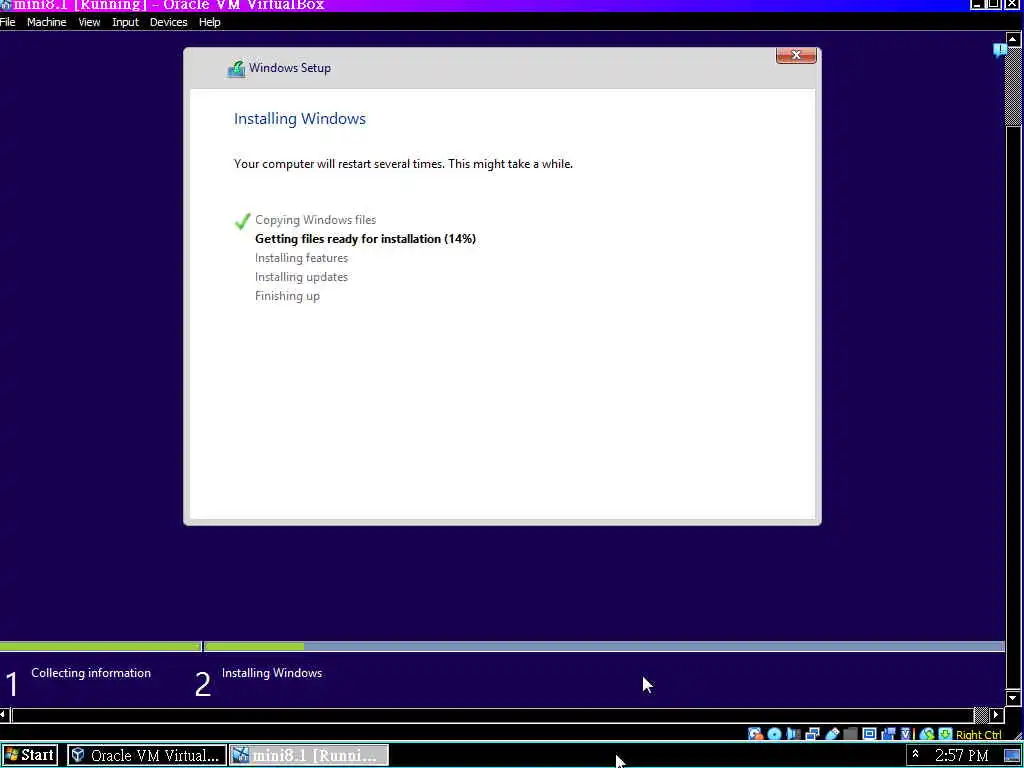This screenshot has height=768, width=1024.
Task: Click the stage 2 "Installing Windows" label
Action: pos(272,673)
